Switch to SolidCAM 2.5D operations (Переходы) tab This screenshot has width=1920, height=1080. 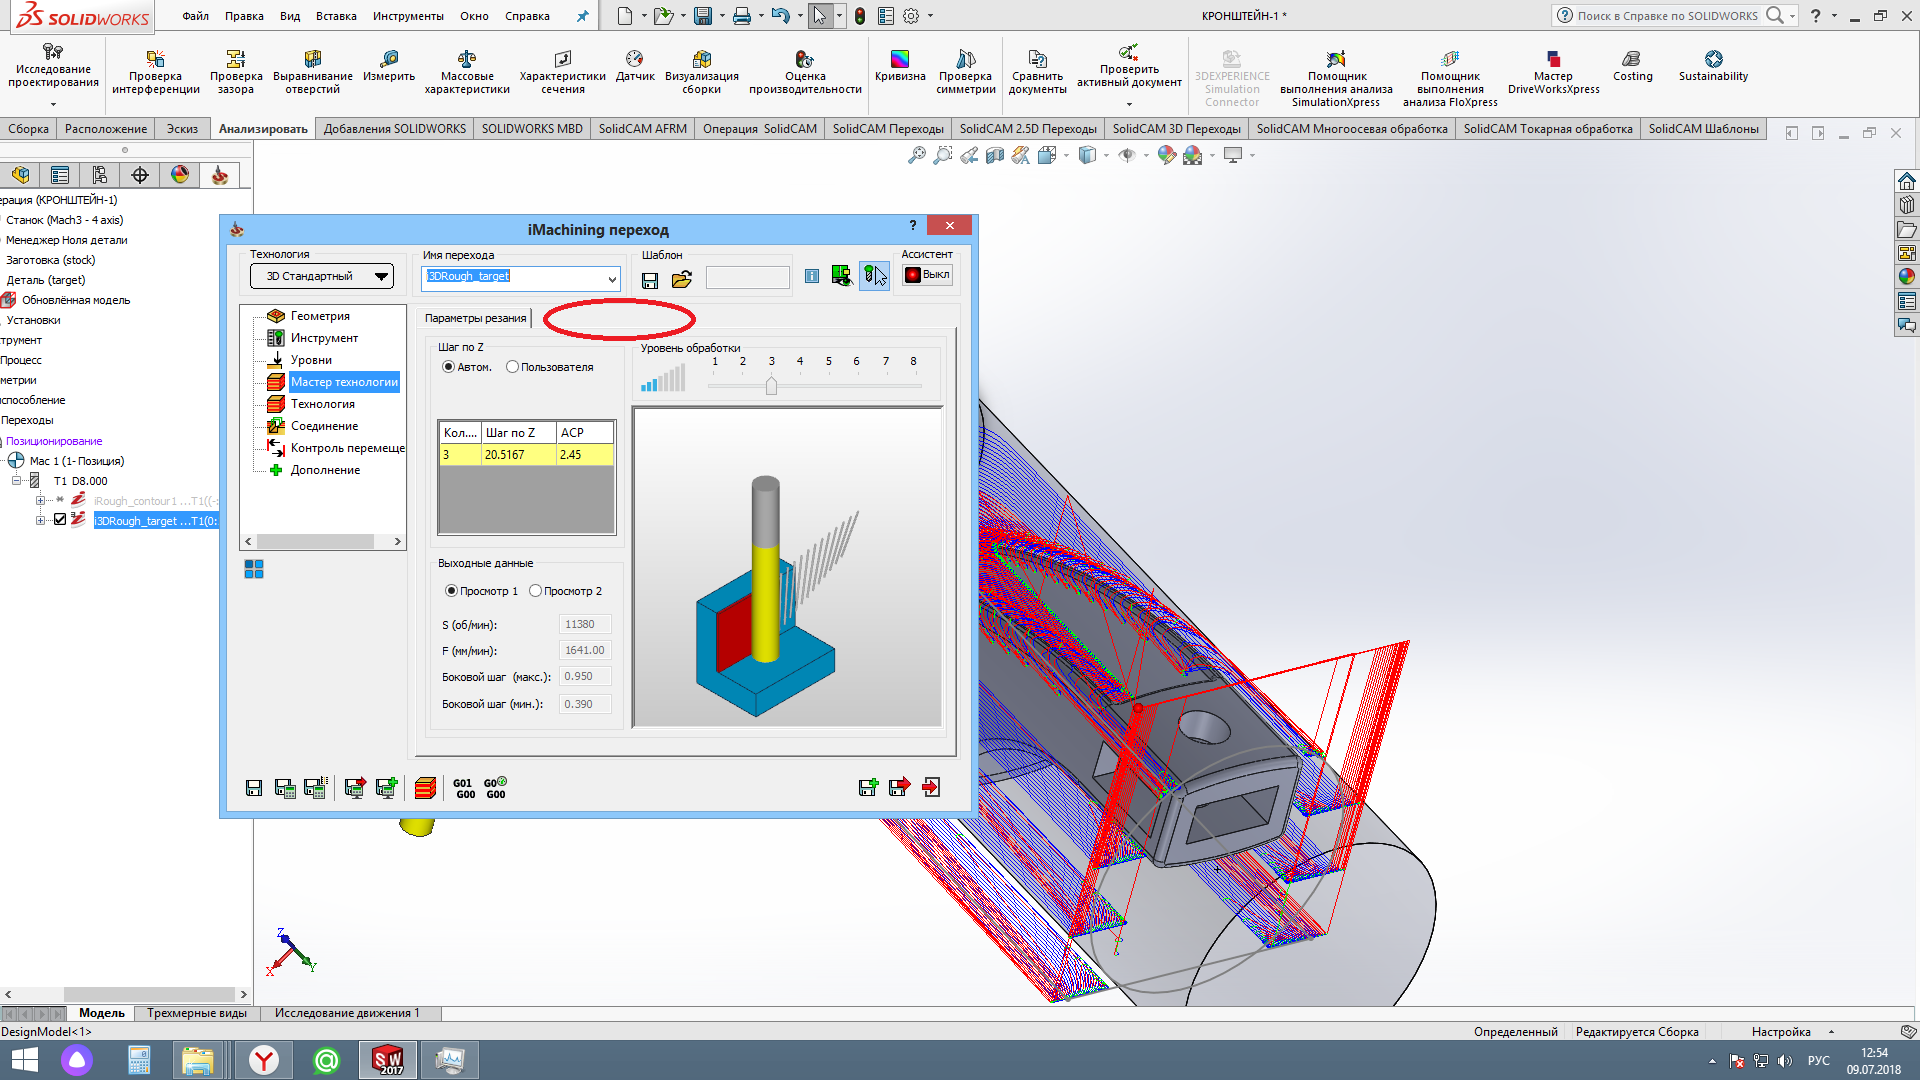[1027, 129]
